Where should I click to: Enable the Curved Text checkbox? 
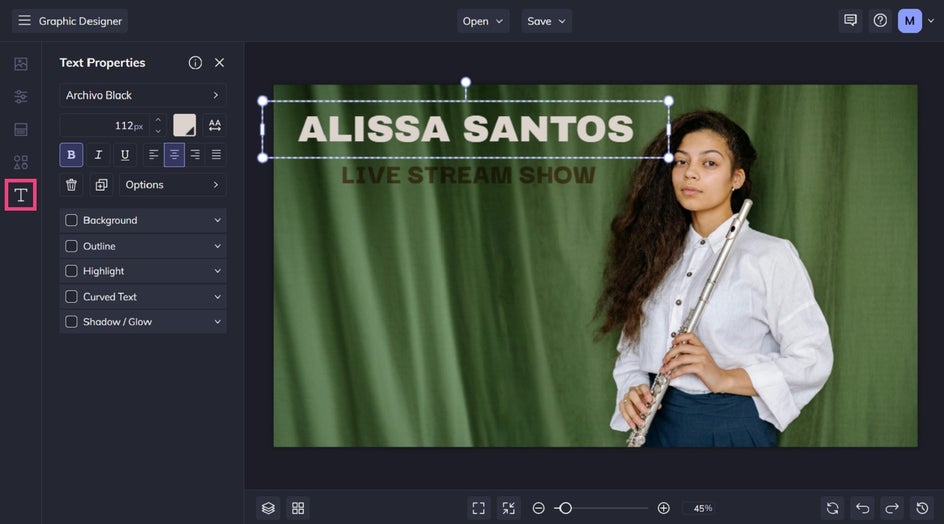pyautogui.click(x=71, y=297)
